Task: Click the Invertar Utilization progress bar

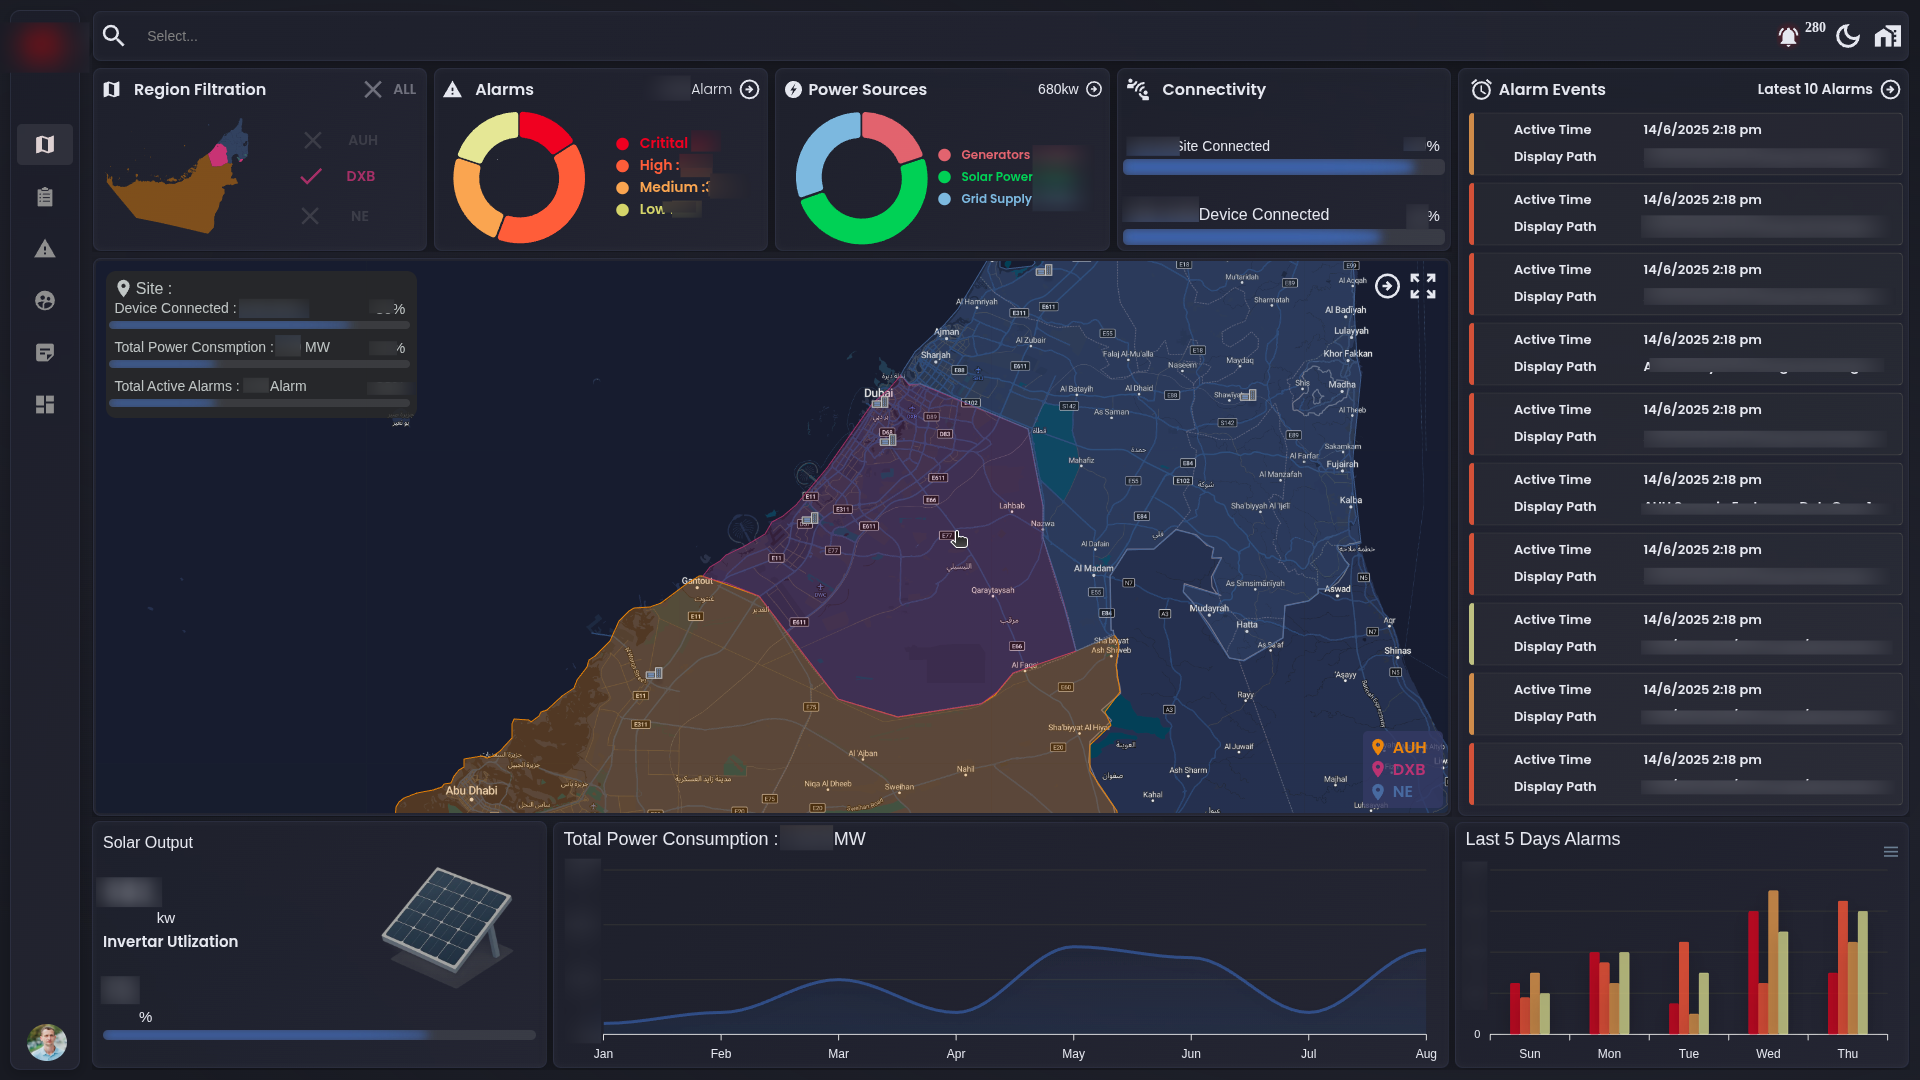Action: (319, 1035)
